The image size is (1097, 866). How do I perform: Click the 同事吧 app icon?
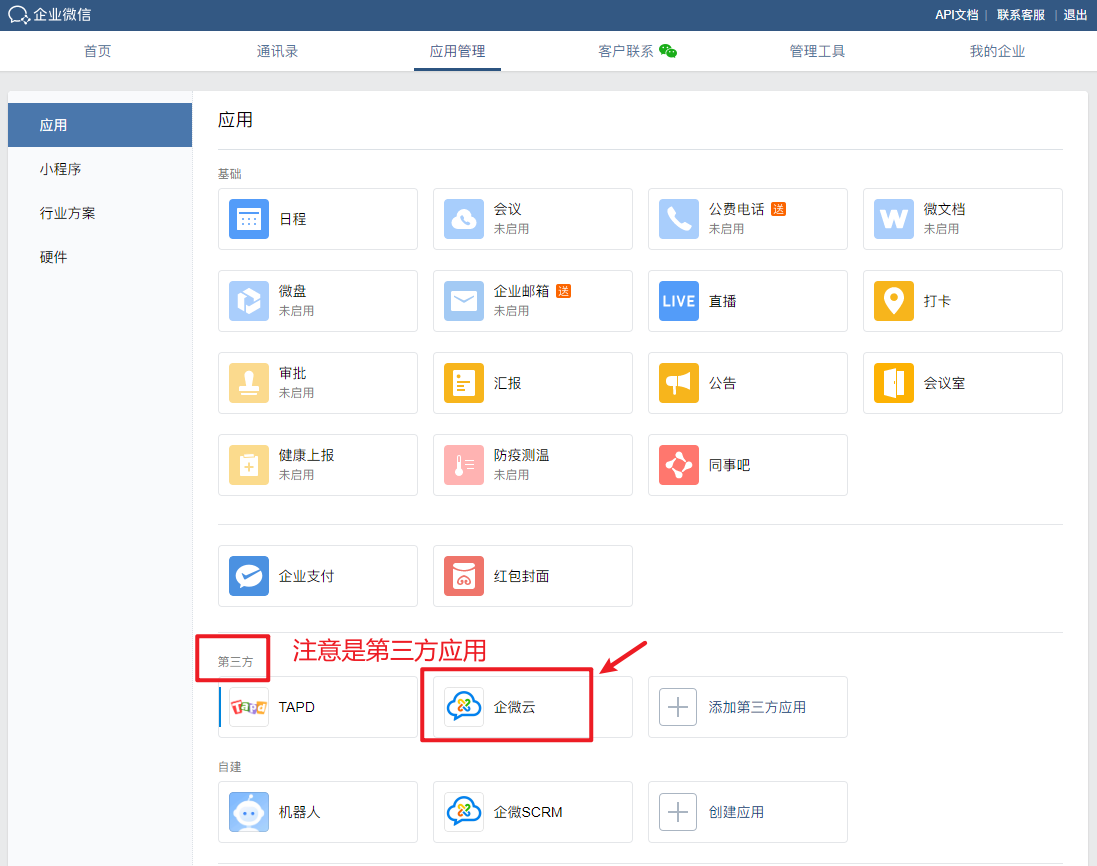click(x=679, y=465)
